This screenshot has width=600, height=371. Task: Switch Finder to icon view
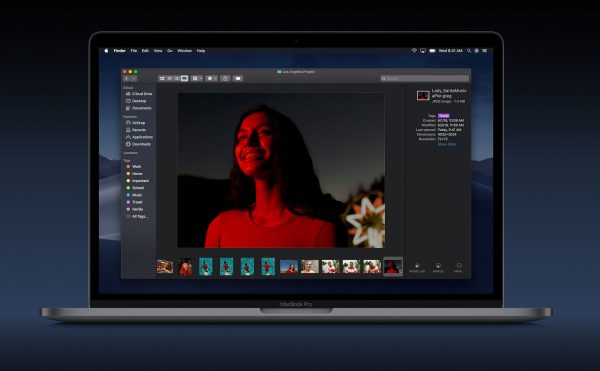[x=162, y=78]
